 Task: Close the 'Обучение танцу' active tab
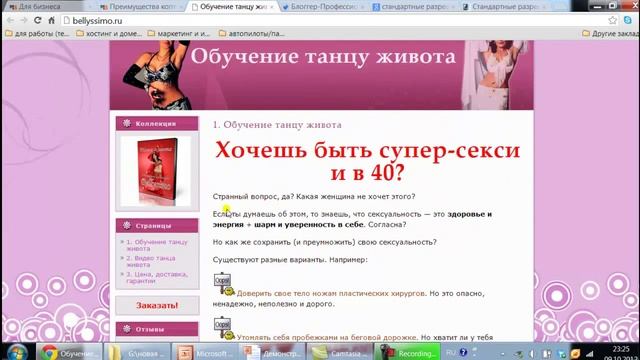tap(271, 7)
